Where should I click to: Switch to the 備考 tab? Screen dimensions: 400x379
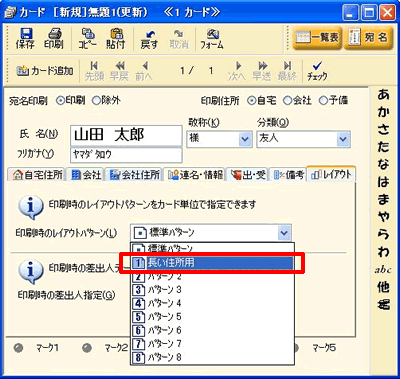point(288,175)
